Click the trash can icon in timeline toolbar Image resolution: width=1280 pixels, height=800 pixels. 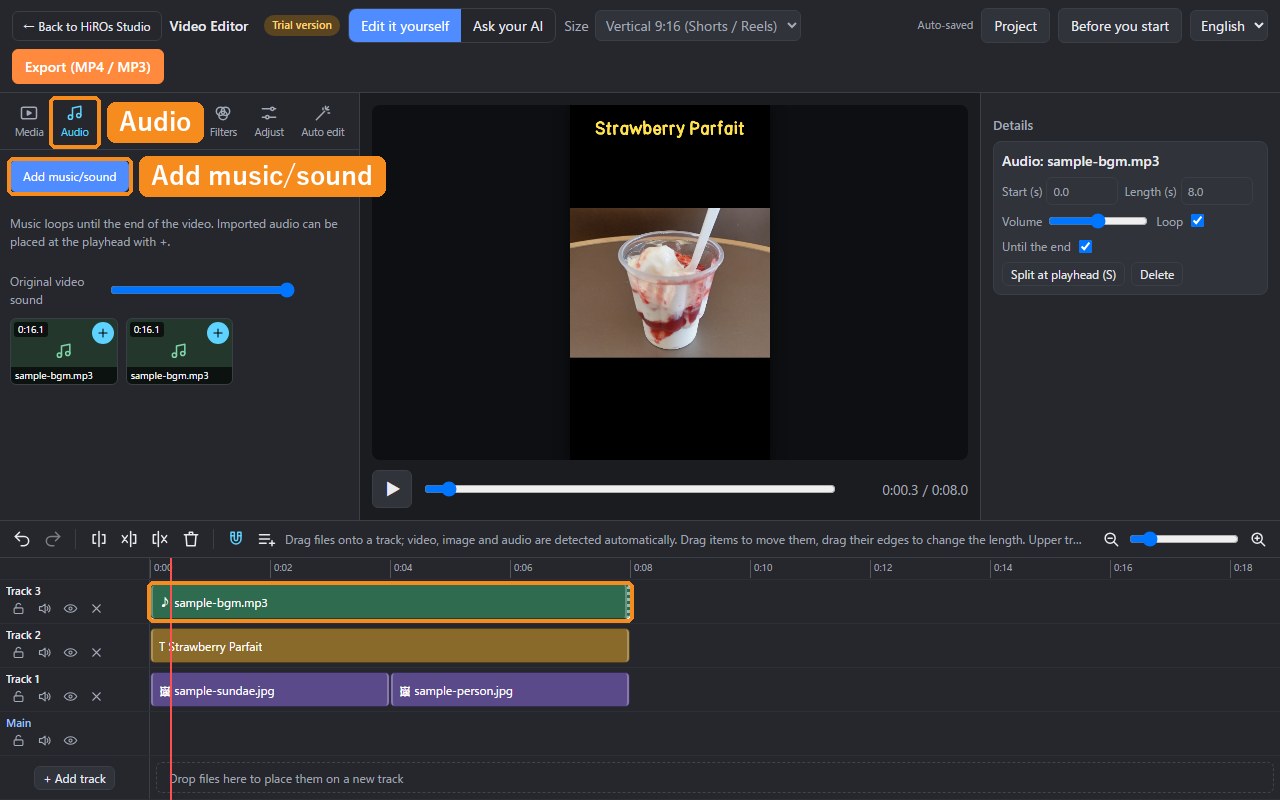(x=191, y=539)
